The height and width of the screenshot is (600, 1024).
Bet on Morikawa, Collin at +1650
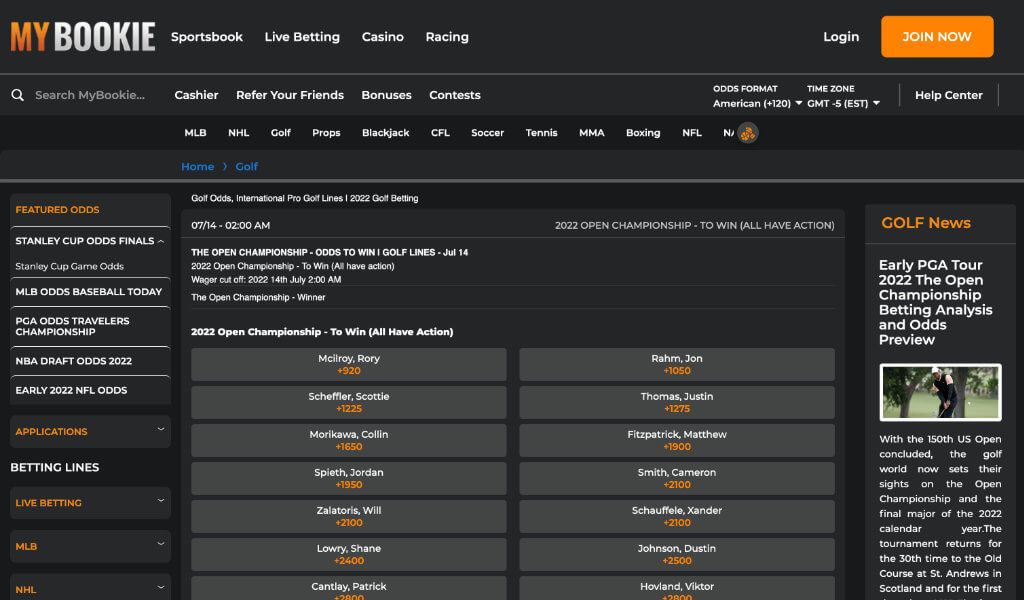coord(349,440)
